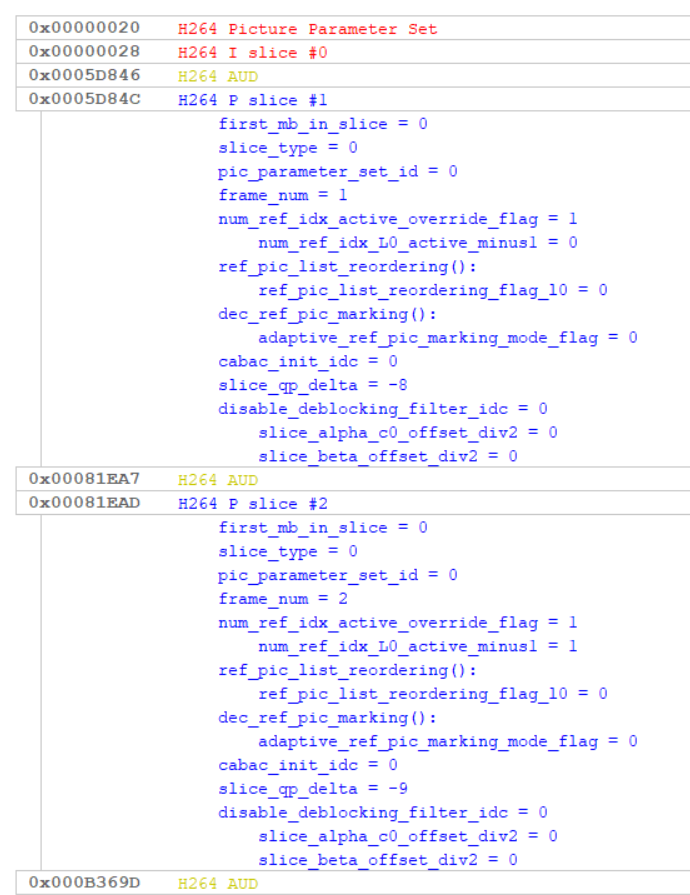Select slice_alpha_c0_offset_div2 = 0 under P slice #2

408,836
